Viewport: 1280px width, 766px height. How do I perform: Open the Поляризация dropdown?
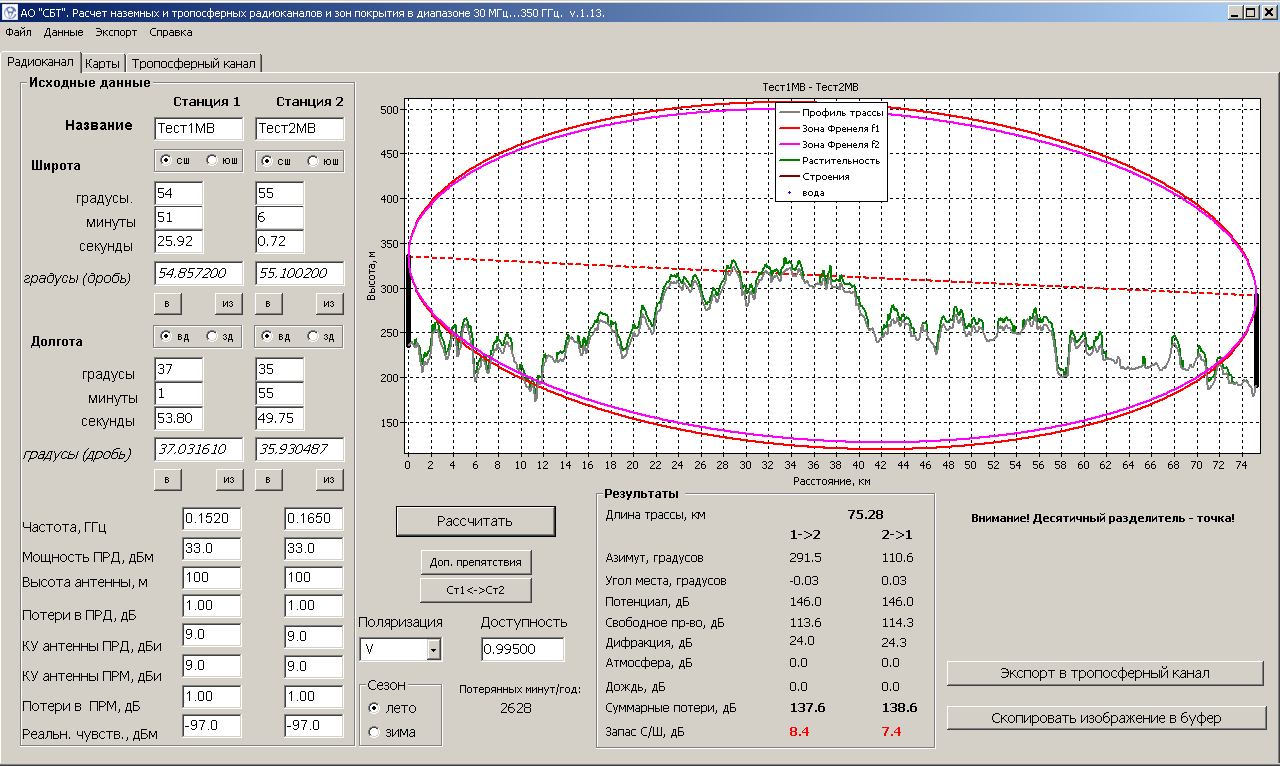(x=434, y=650)
